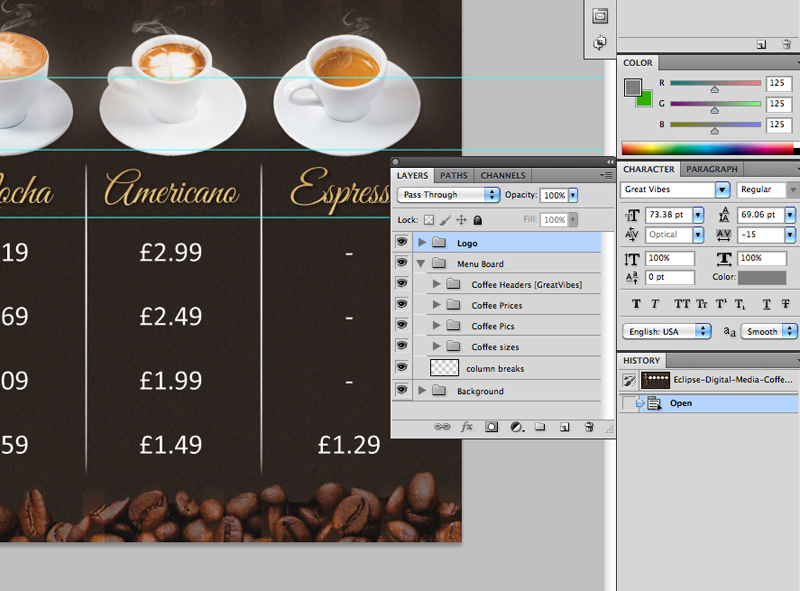Delete layer with Layers panel trash icon
This screenshot has width=800, height=591.
(589, 427)
